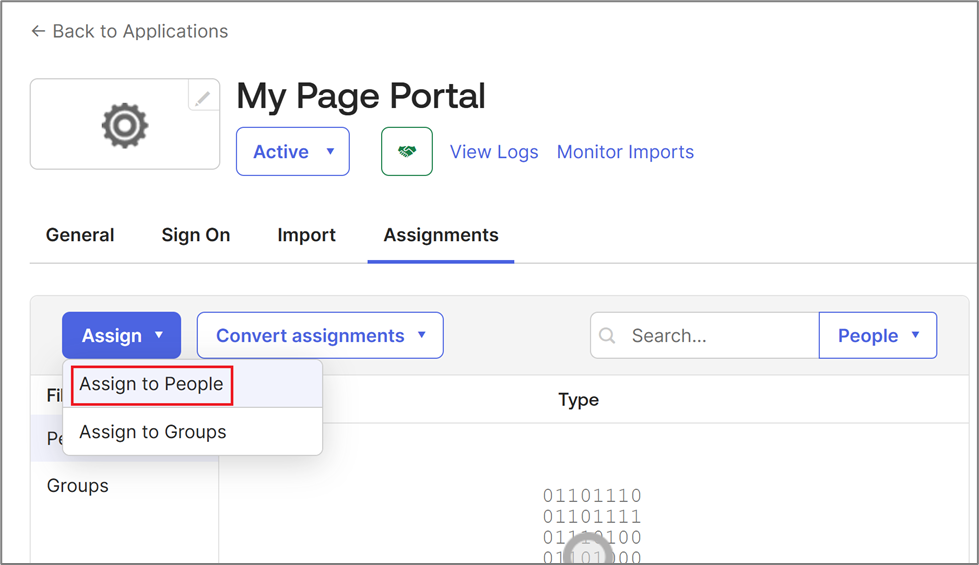Click the magnifying glass search icon
Viewport: 979px width, 565px height.
[x=607, y=336]
